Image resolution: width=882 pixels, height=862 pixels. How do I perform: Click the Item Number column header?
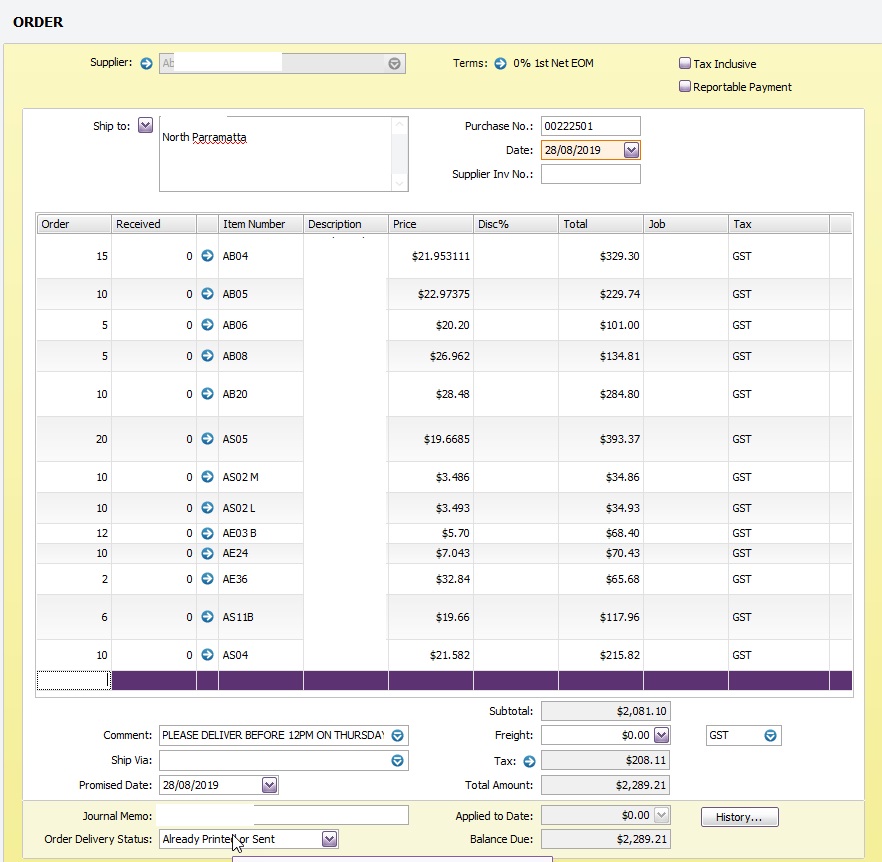point(260,224)
